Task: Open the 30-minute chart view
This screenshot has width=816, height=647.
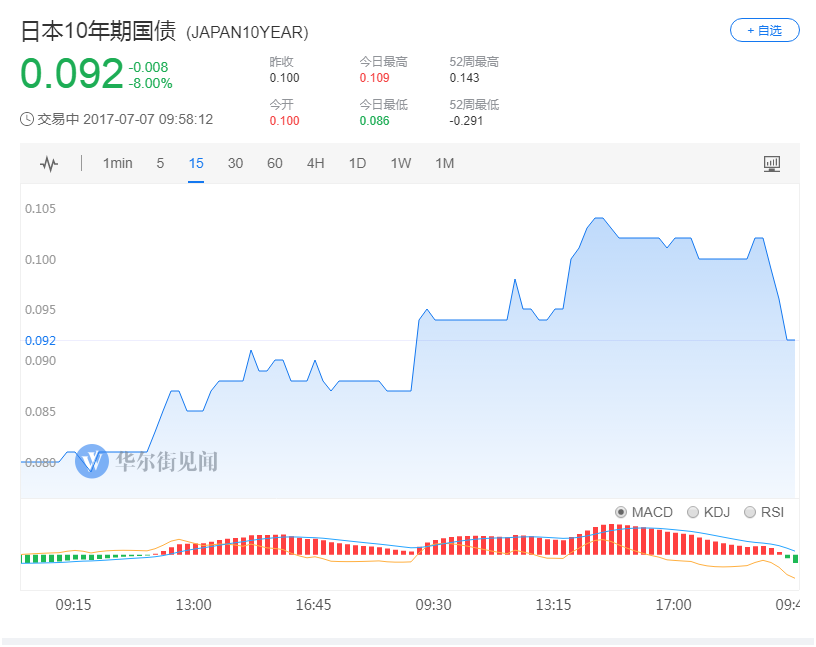Action: pos(235,162)
